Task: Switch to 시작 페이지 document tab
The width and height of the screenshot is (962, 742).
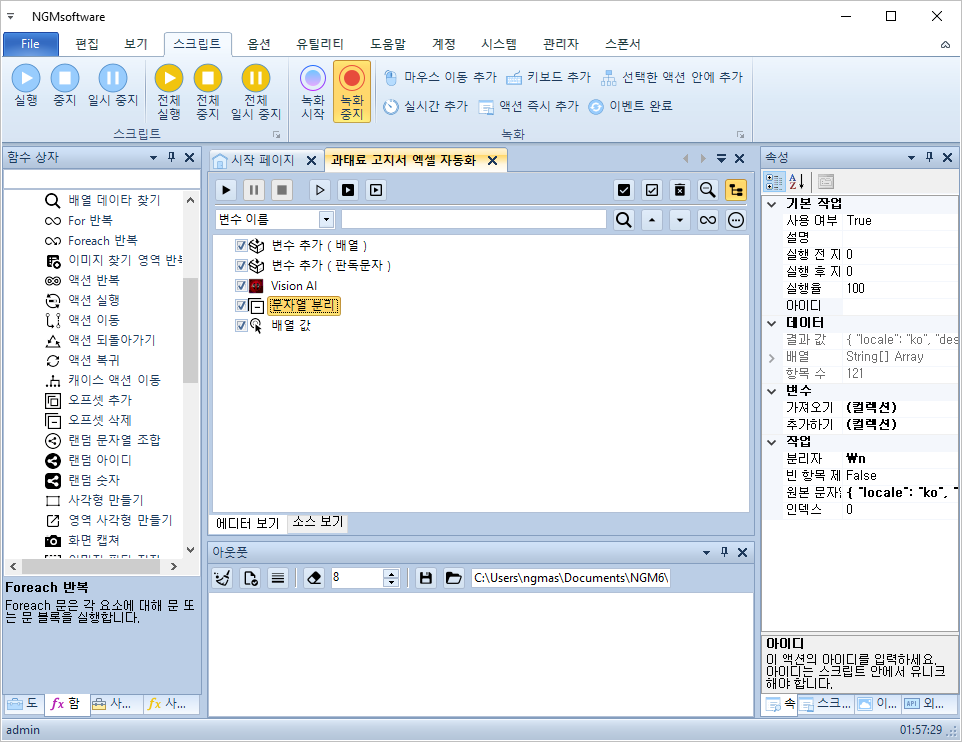Action: [x=262, y=161]
